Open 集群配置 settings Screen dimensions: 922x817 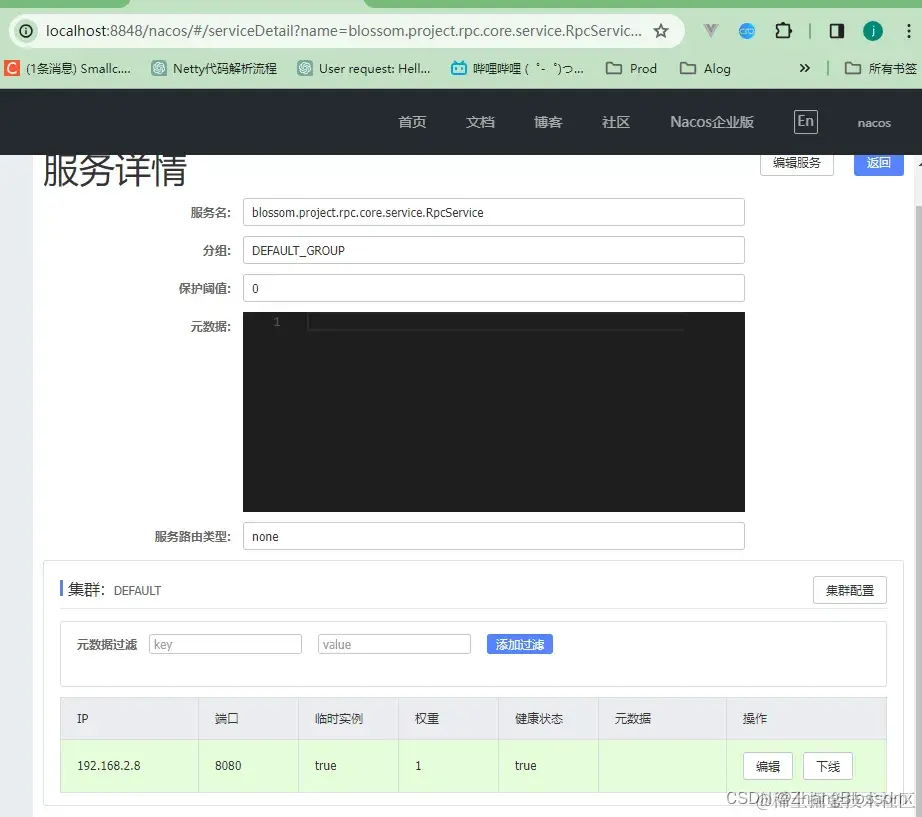(849, 590)
